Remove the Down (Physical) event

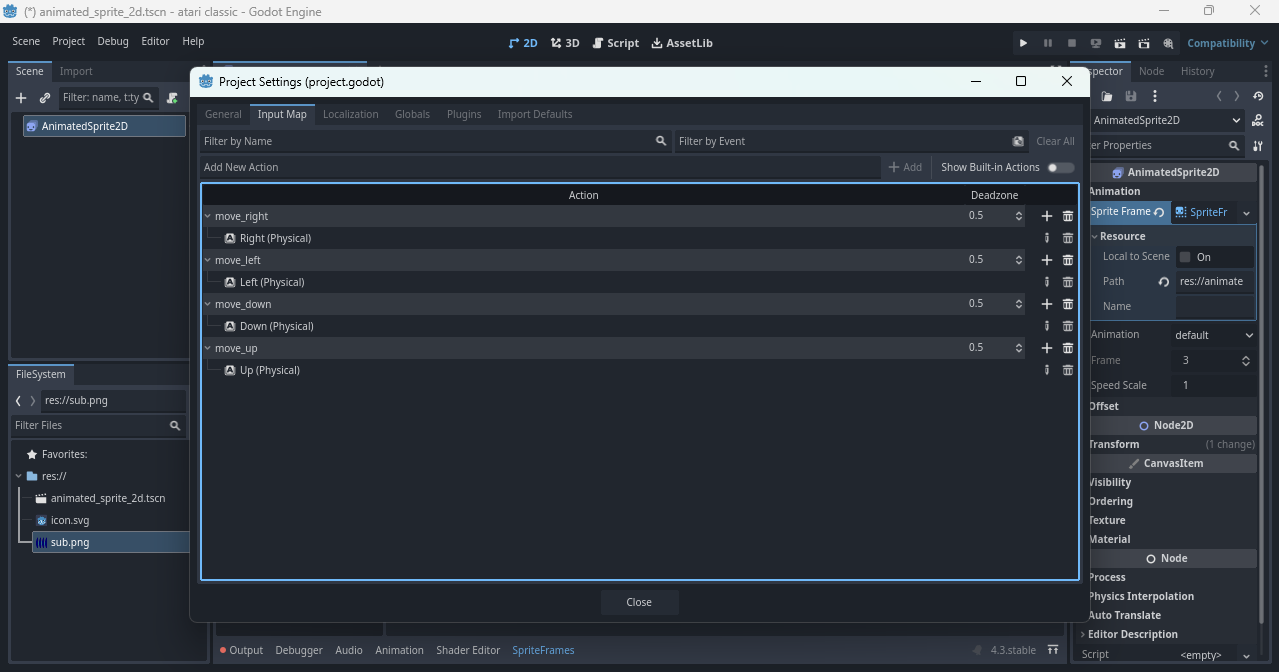[x=1068, y=326]
